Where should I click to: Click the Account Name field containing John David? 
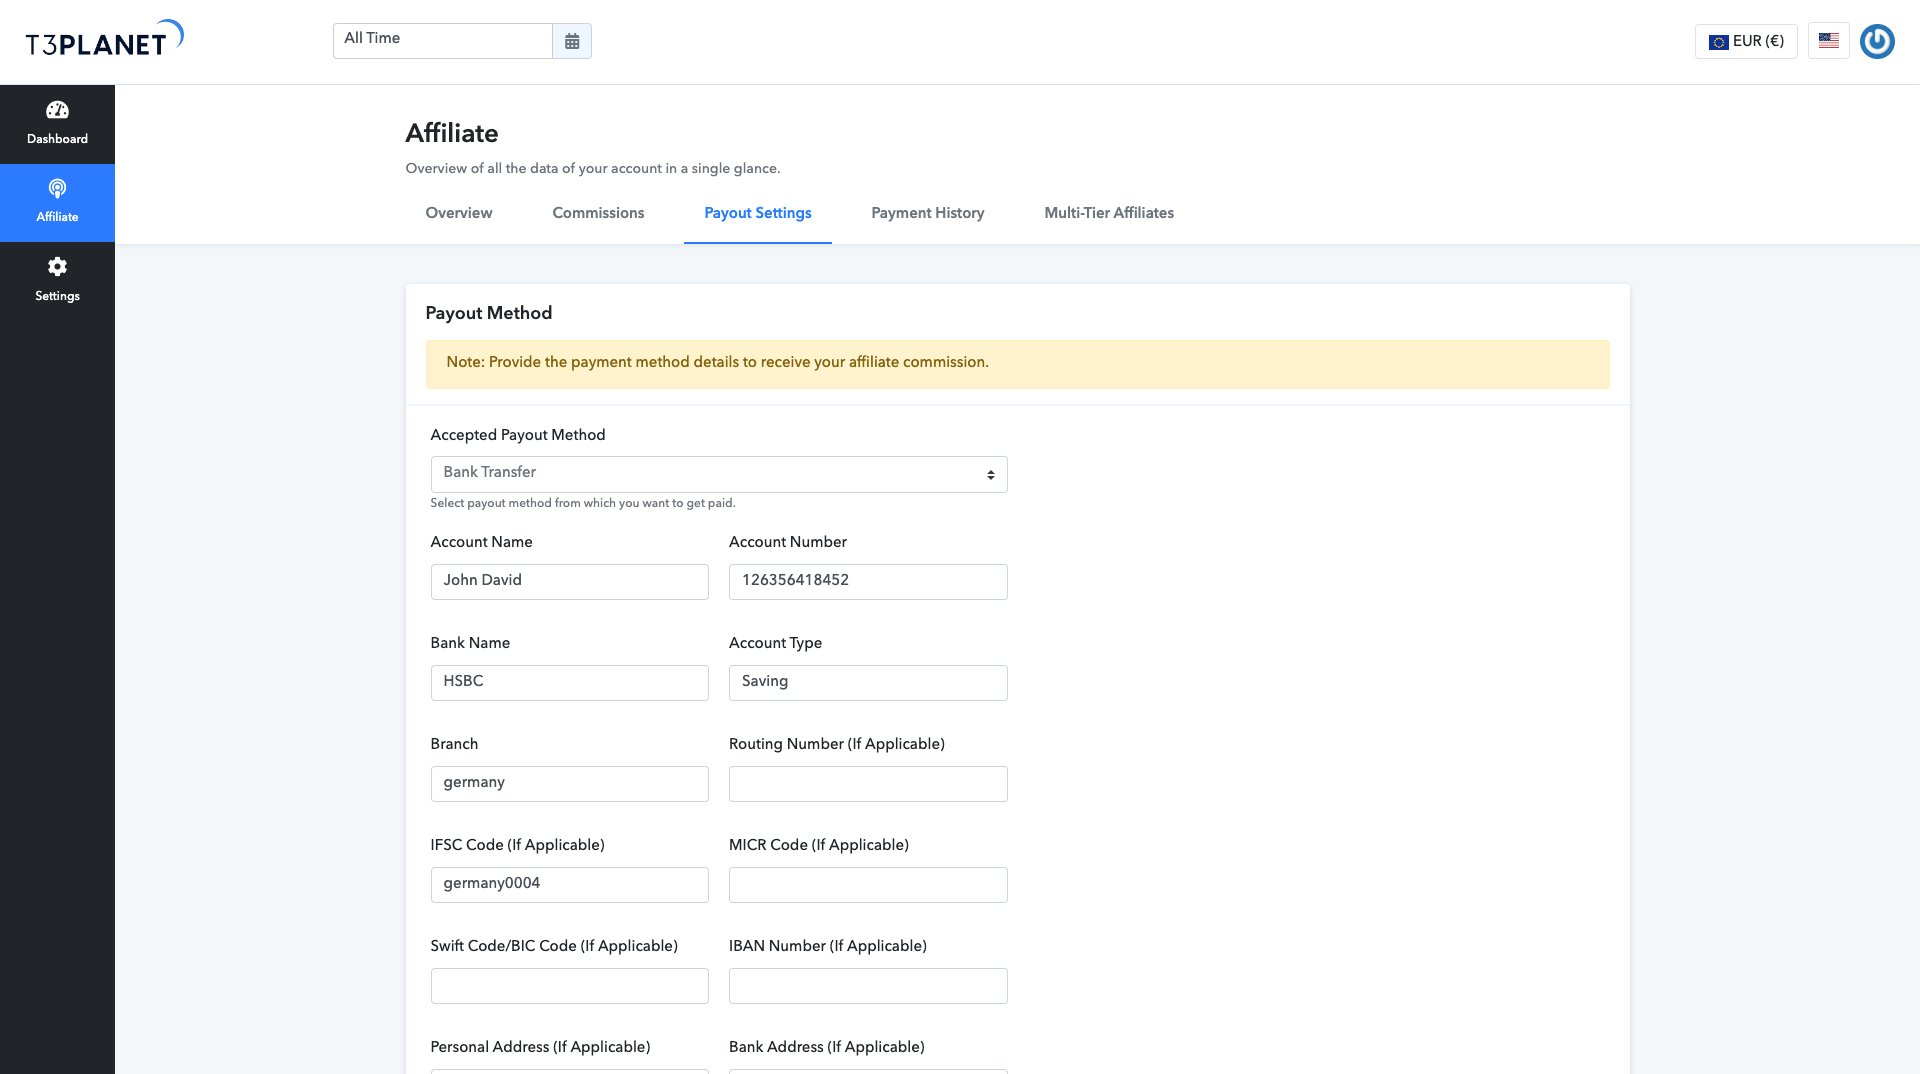tap(568, 581)
